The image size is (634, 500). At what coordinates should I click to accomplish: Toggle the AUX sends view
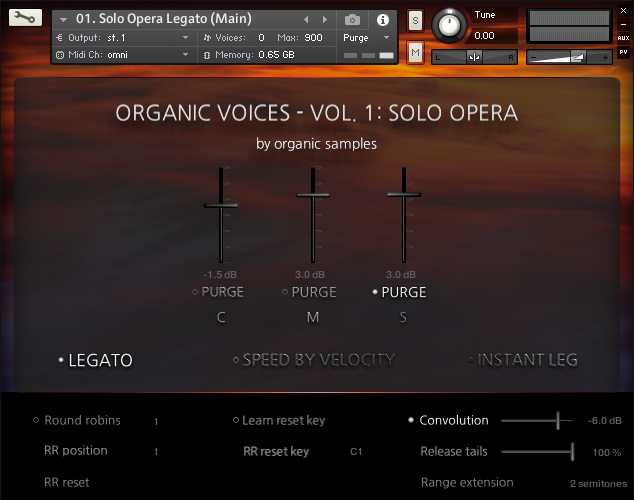click(623, 38)
